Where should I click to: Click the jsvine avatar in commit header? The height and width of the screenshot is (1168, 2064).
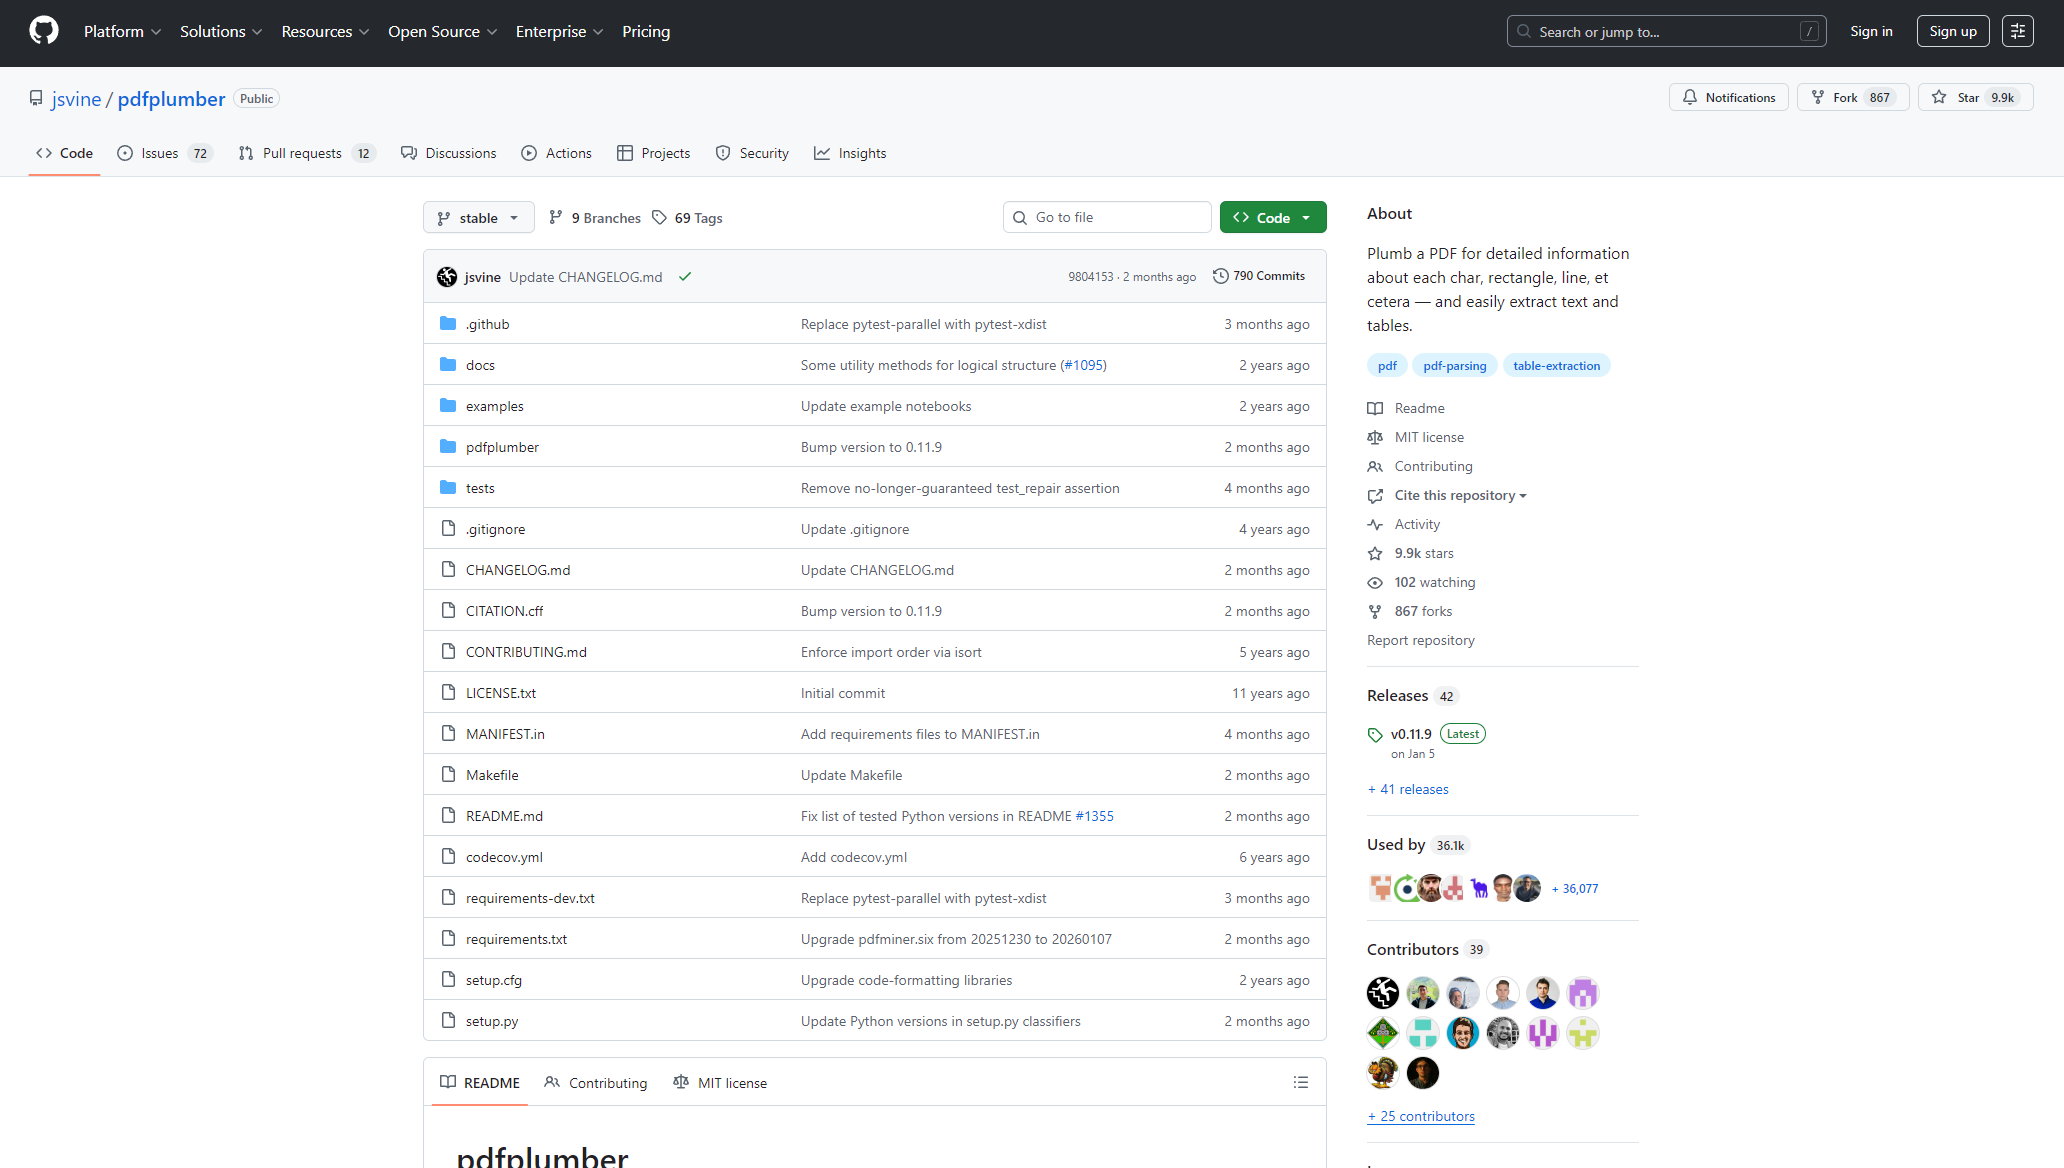click(447, 277)
